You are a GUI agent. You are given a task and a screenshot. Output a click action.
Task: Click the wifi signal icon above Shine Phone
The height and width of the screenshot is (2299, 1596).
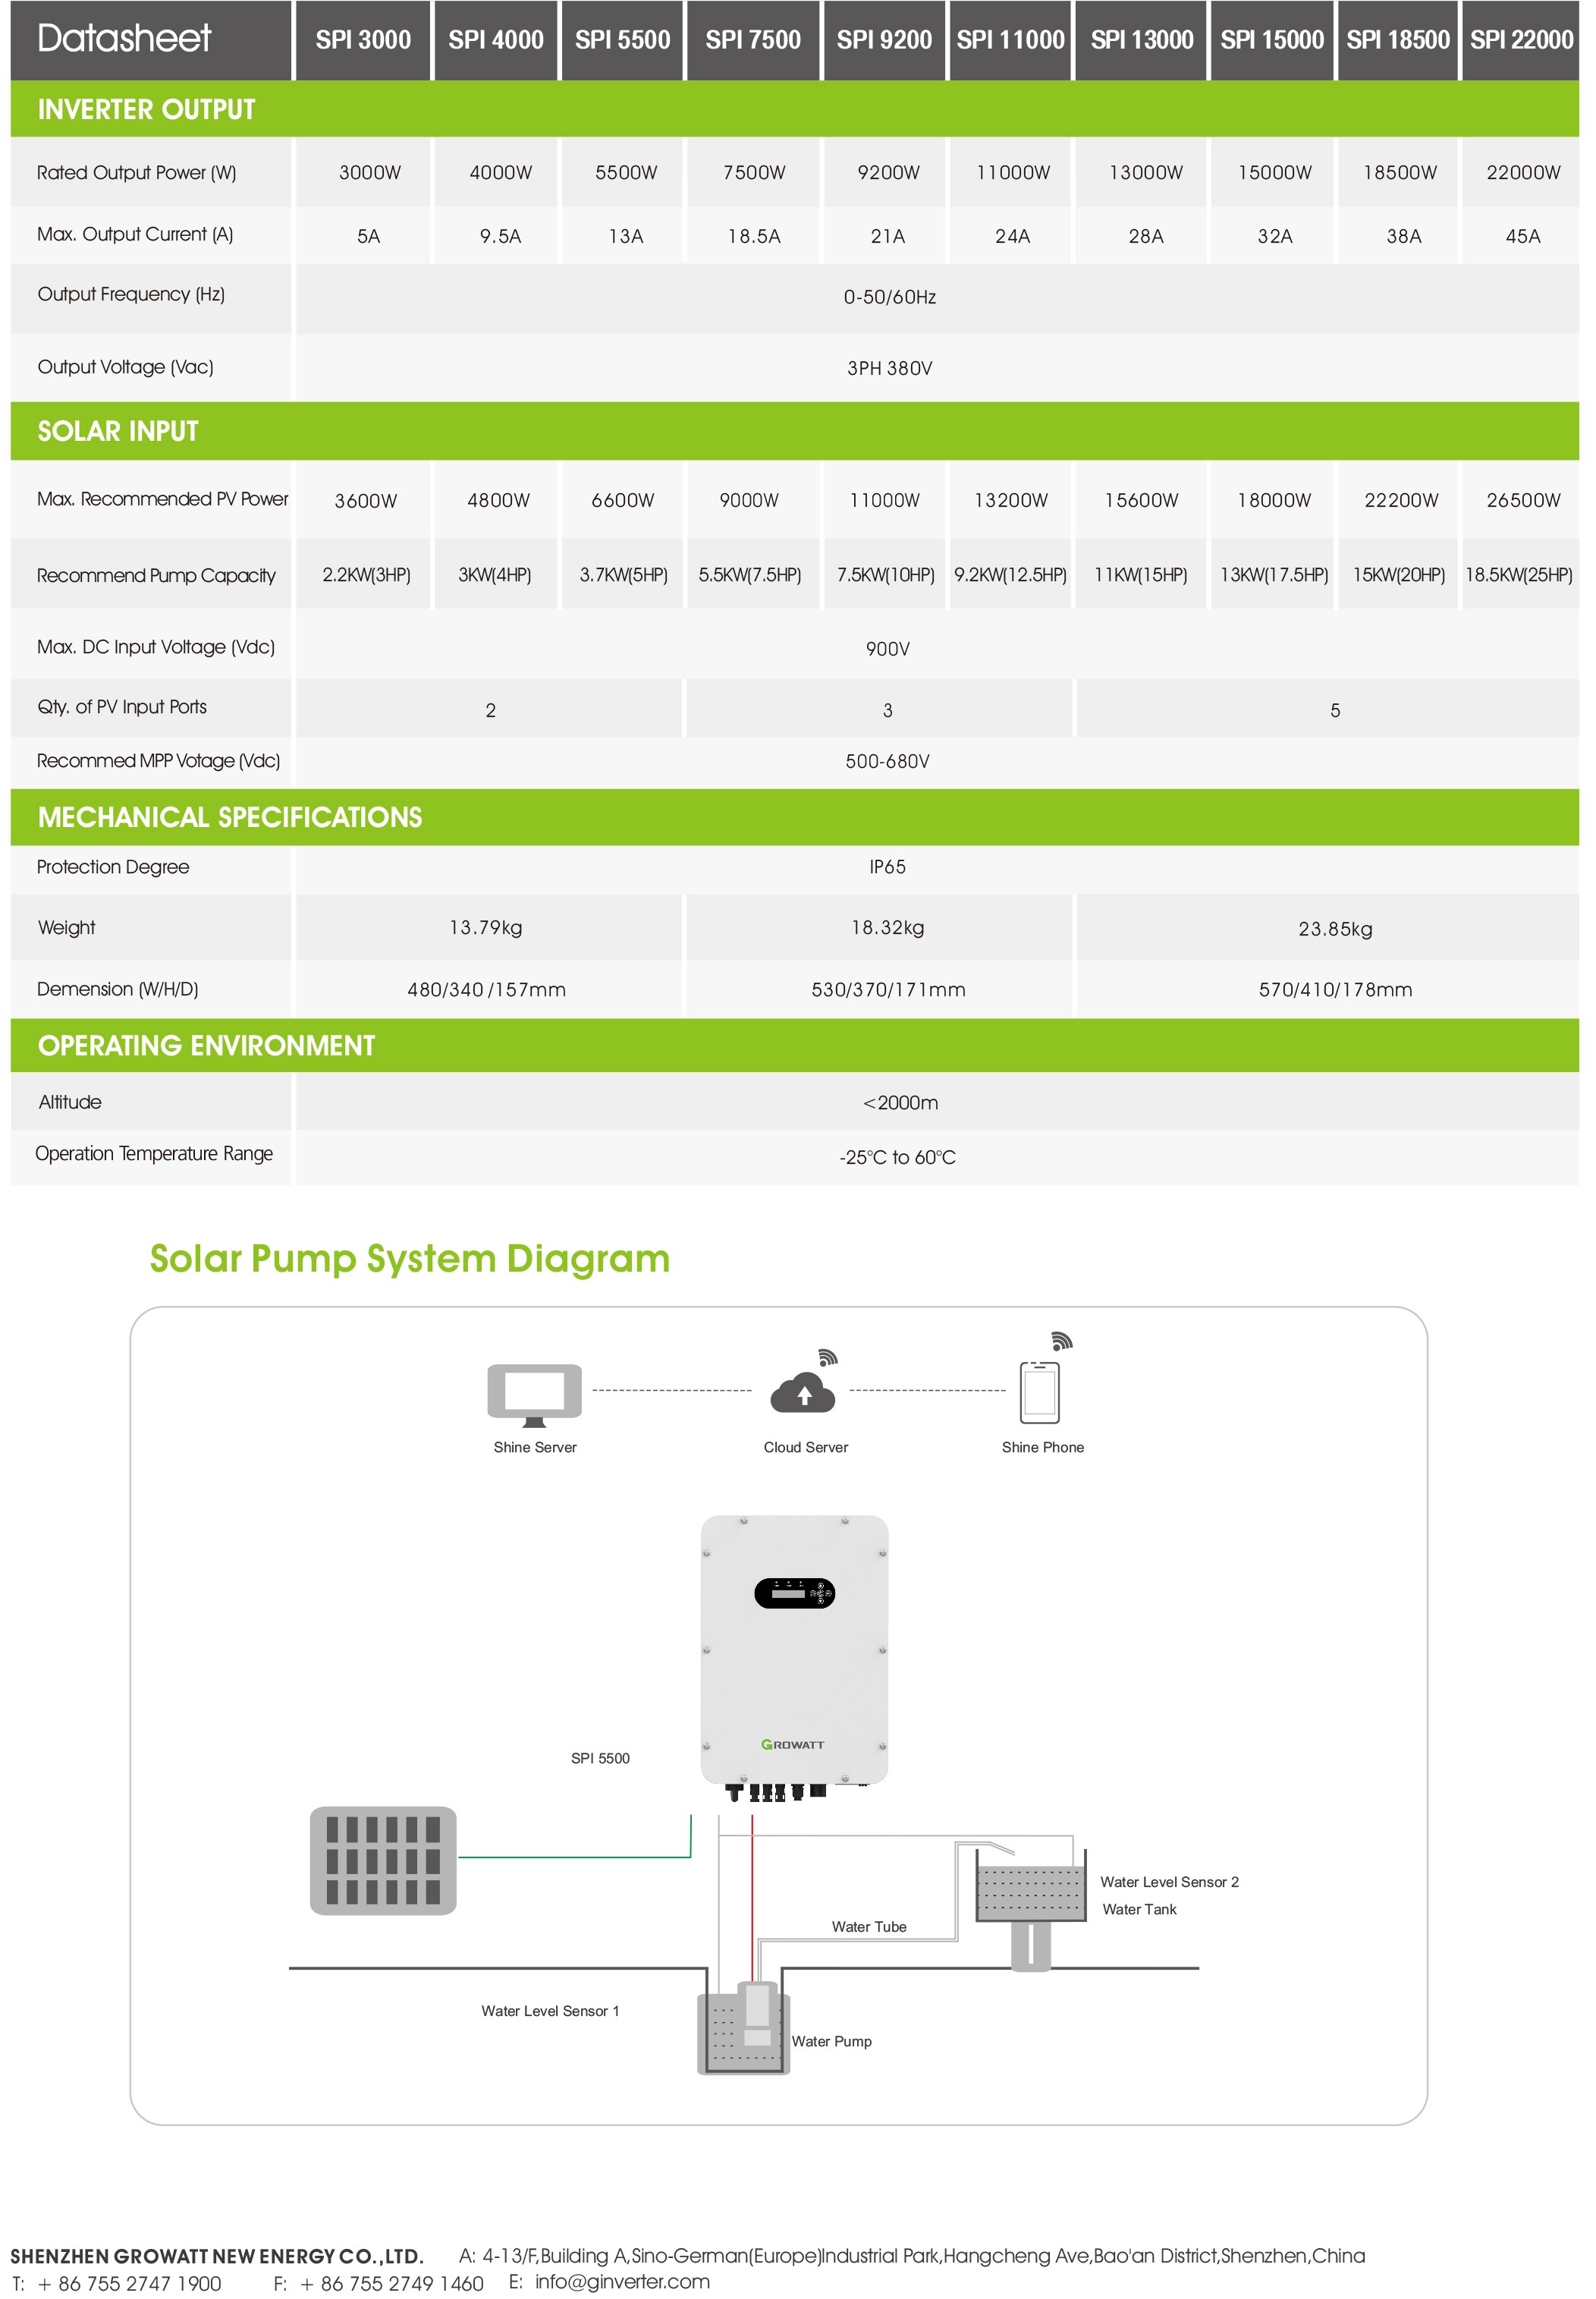[x=1061, y=1341]
